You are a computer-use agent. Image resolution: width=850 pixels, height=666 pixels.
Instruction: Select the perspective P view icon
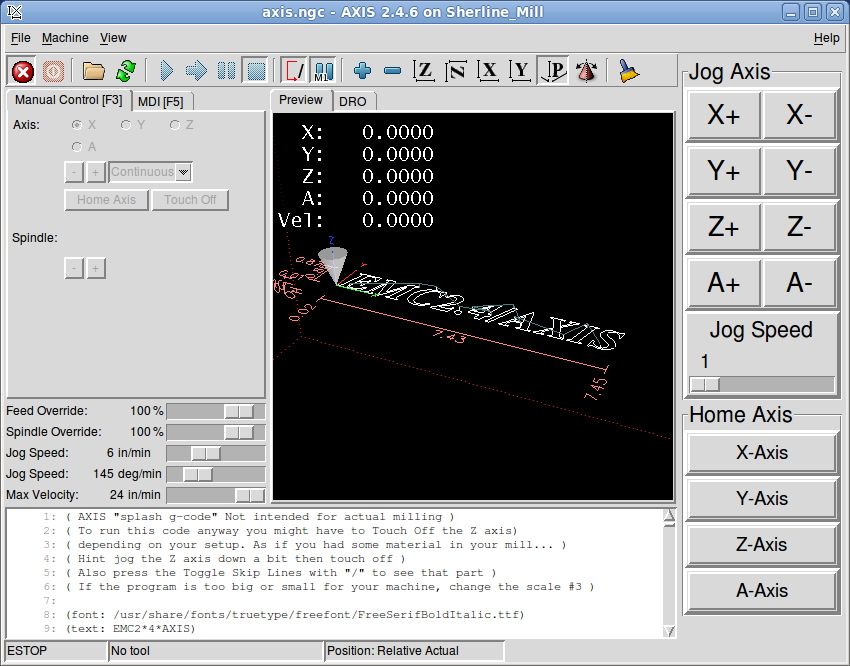click(x=553, y=71)
